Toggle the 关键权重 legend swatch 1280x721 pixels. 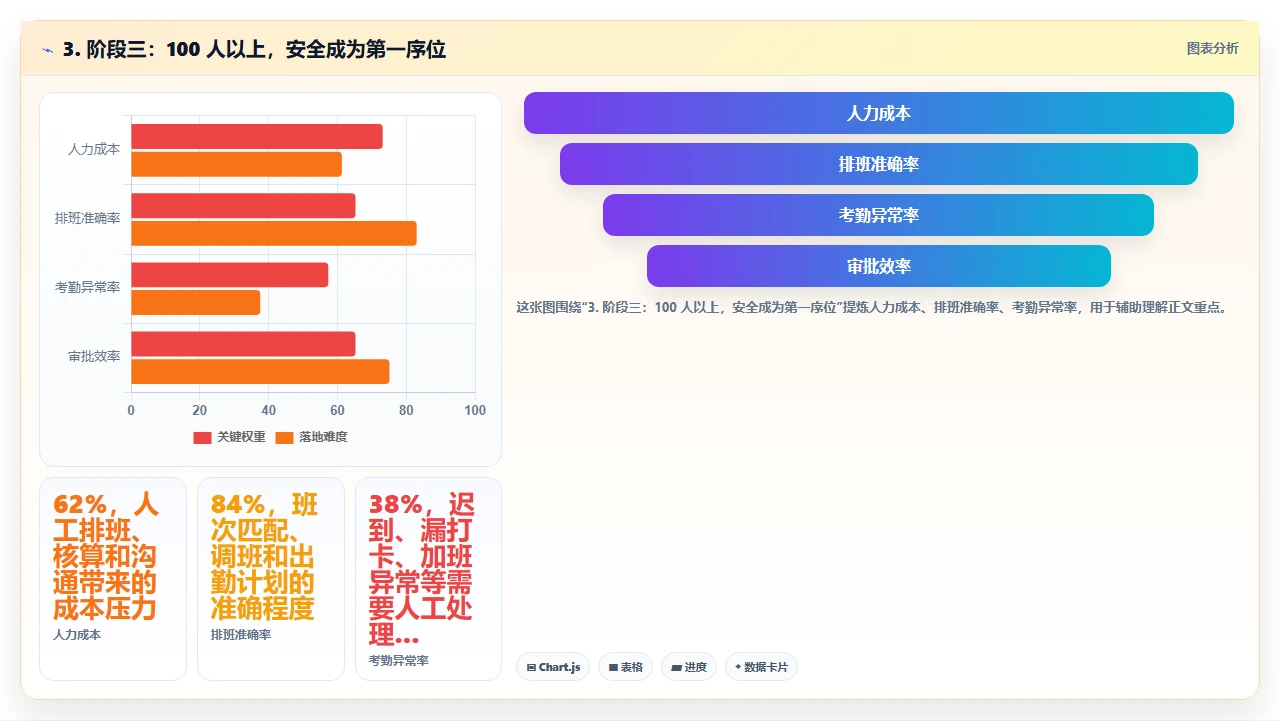(x=202, y=438)
